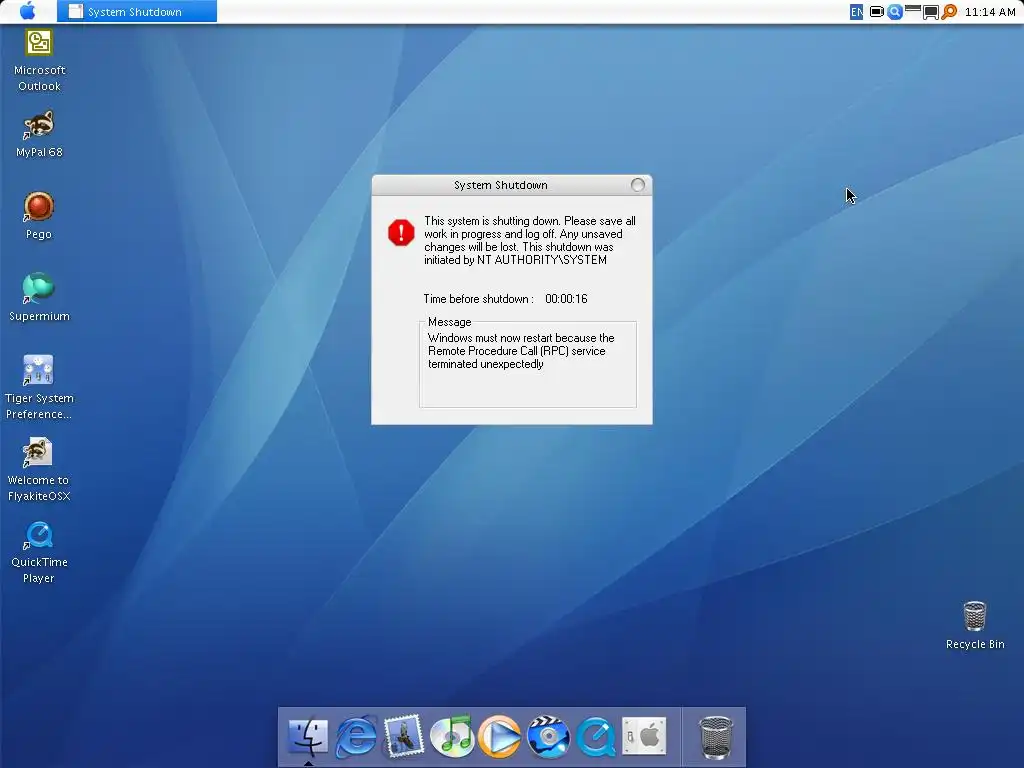Launch iTunes from the dock
1024x768 pixels.
pyautogui.click(x=452, y=737)
